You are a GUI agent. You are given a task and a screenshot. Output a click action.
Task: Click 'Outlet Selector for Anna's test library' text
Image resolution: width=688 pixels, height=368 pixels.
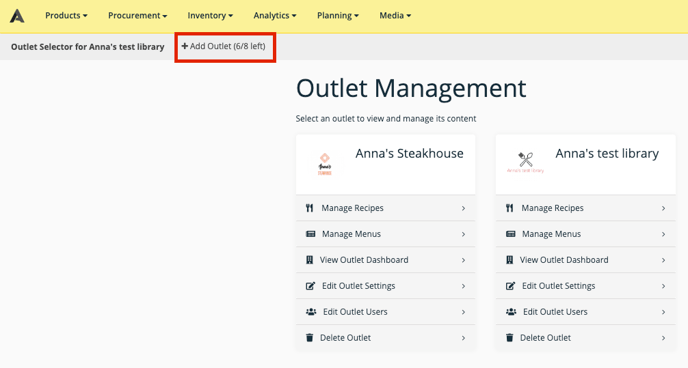pyautogui.click(x=88, y=46)
